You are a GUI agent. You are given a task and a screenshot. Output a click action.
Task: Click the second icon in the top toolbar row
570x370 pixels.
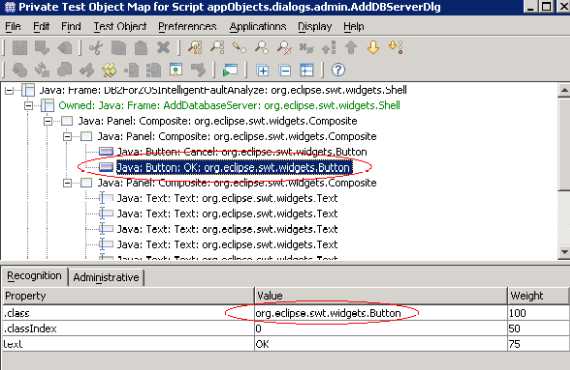[x=43, y=48]
